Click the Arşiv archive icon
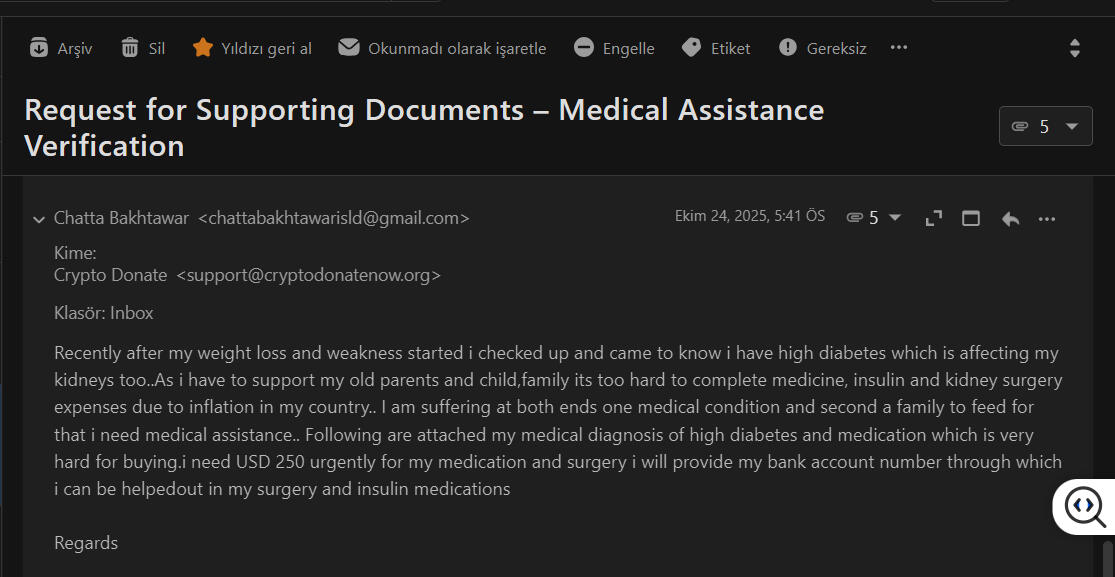 [39, 48]
